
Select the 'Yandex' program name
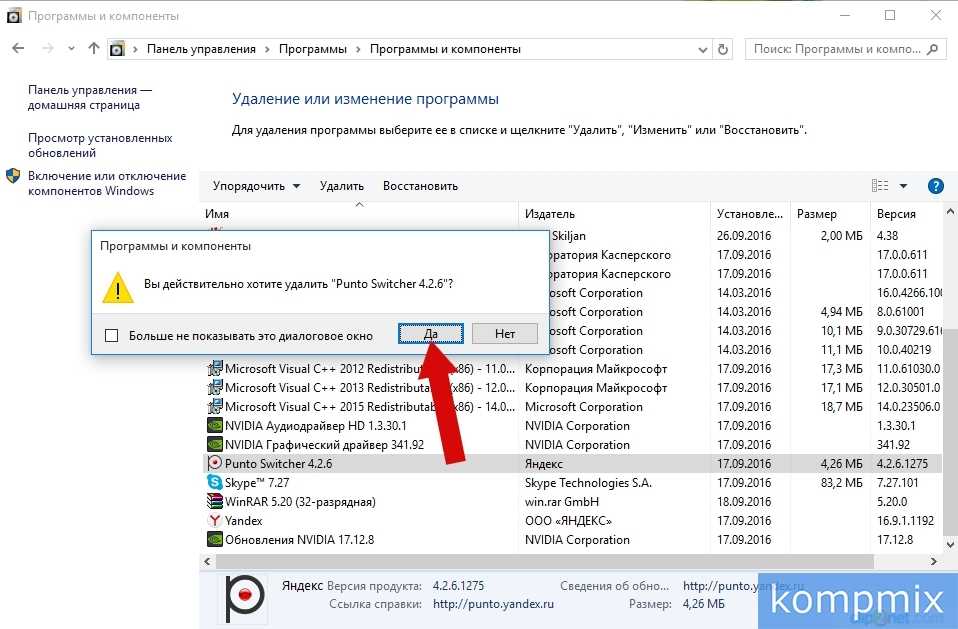(x=244, y=521)
